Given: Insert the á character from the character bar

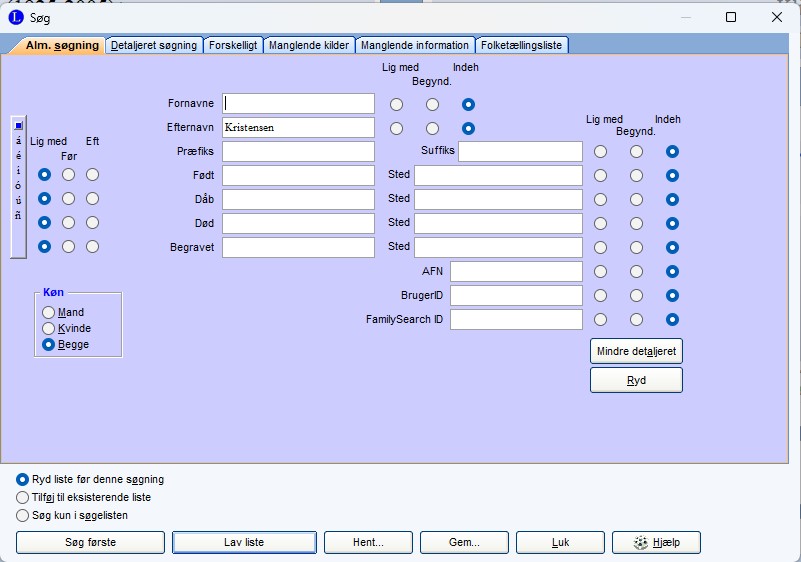Looking at the screenshot, I should pos(18,141).
